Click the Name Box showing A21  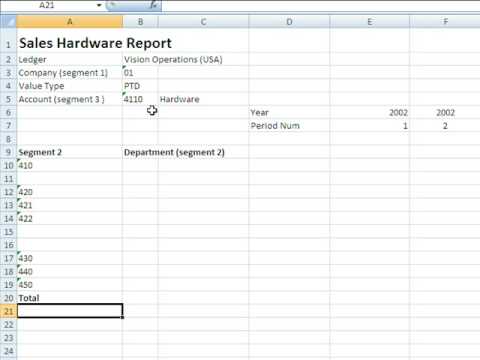tap(47, 5)
